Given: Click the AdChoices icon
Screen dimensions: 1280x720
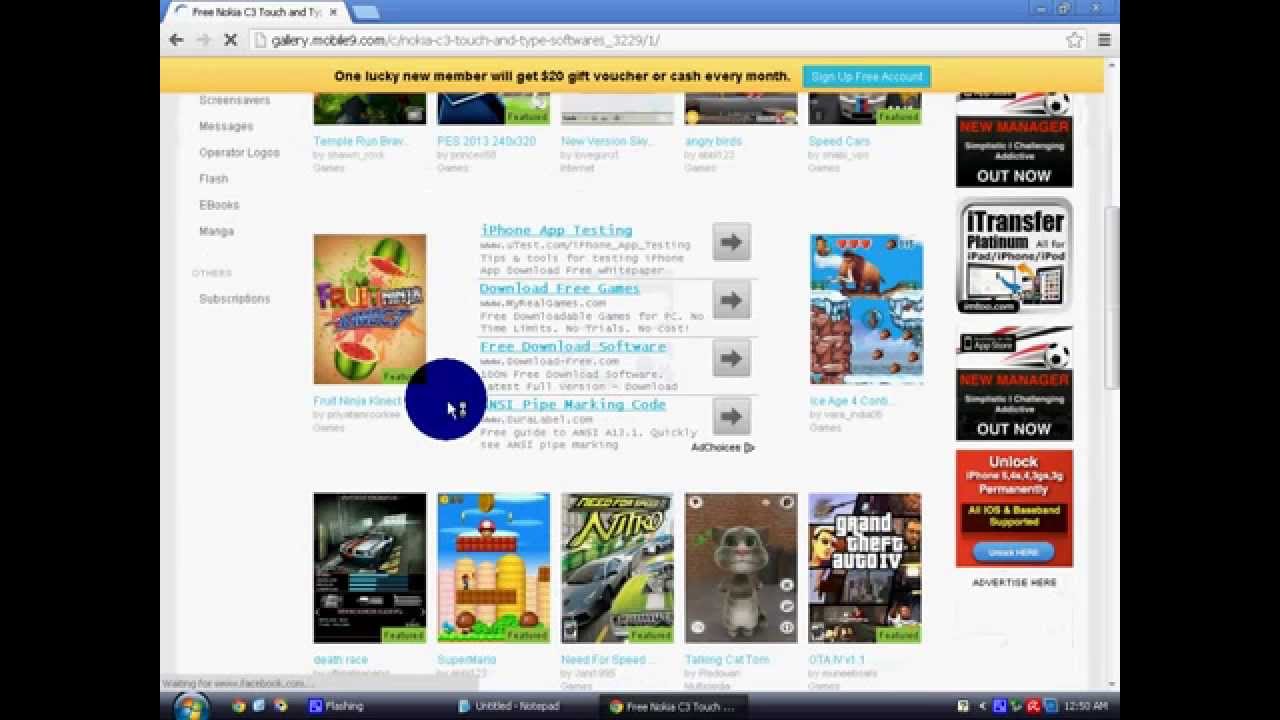Looking at the screenshot, I should click(749, 447).
